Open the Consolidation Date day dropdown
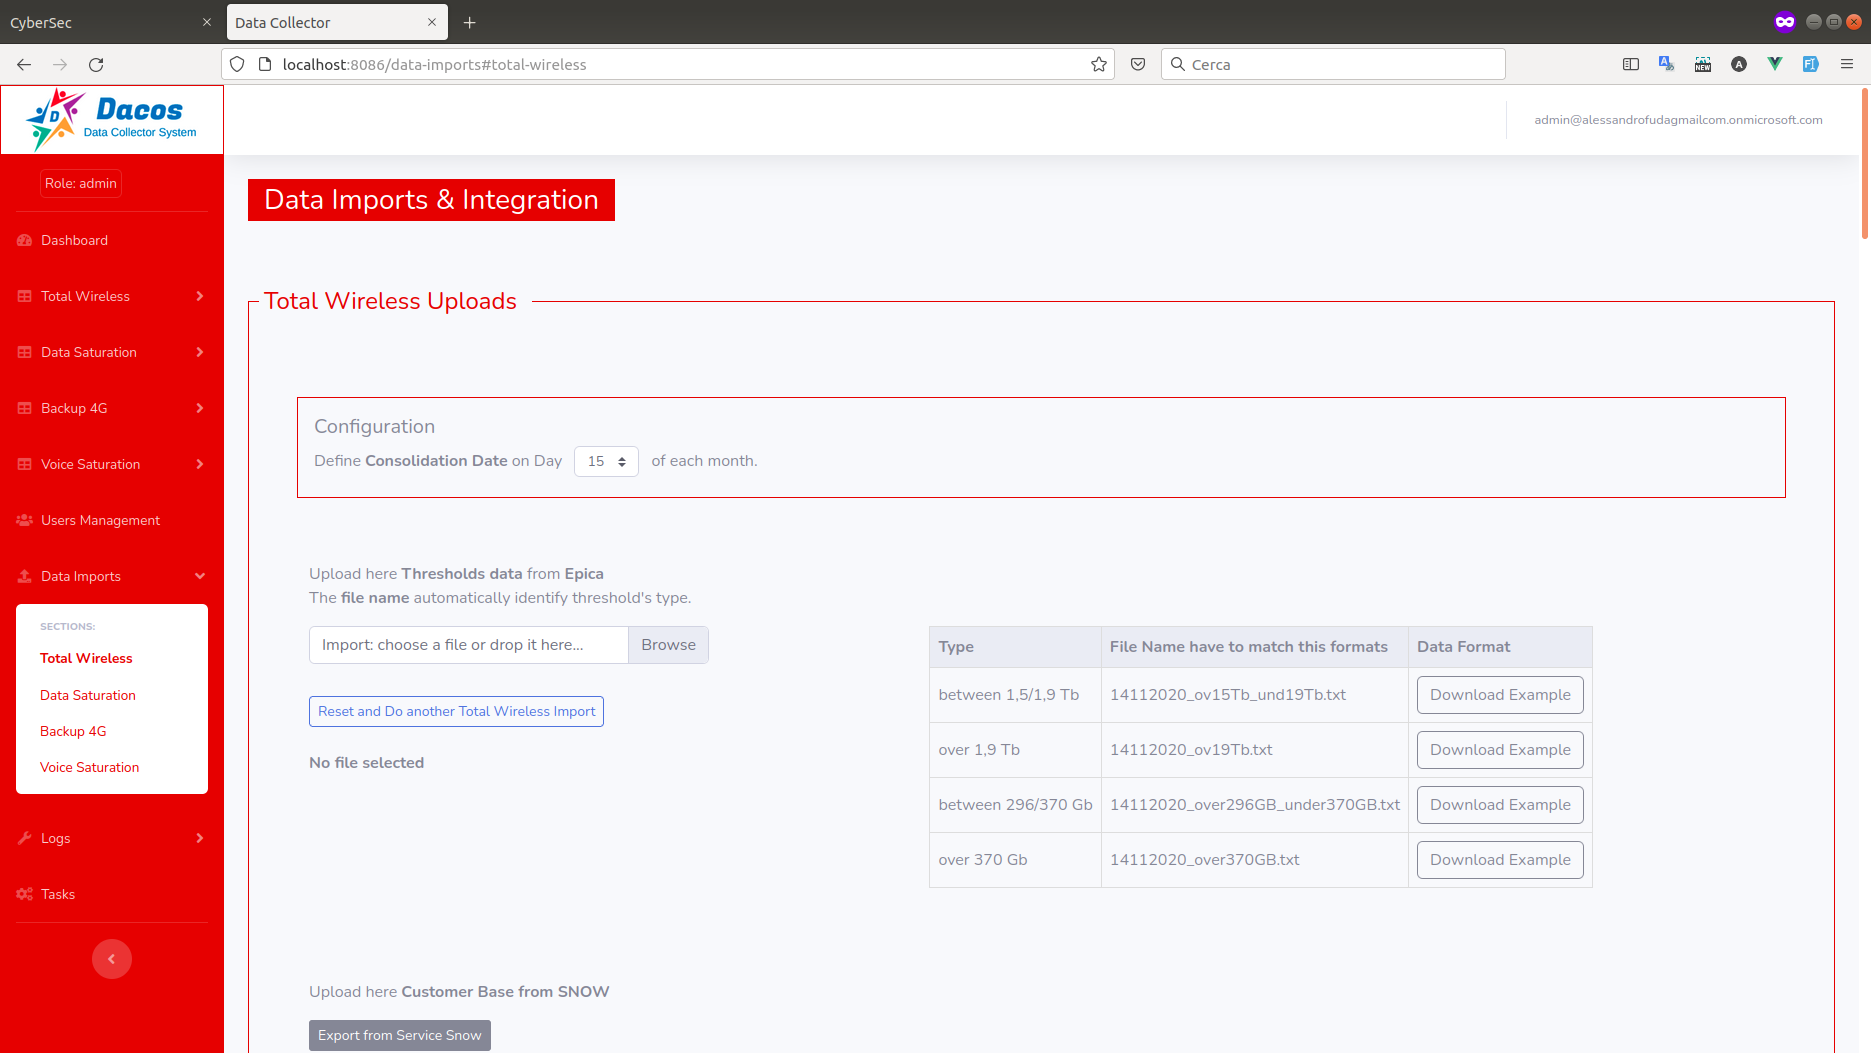 click(x=606, y=461)
